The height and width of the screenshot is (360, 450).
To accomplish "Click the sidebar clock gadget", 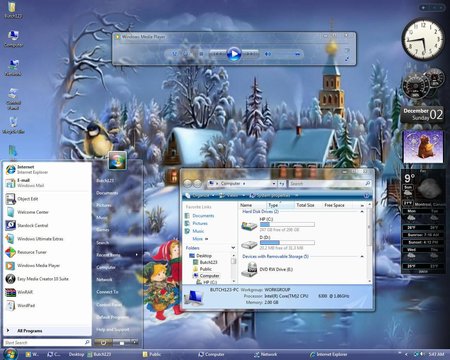I will pos(423,38).
